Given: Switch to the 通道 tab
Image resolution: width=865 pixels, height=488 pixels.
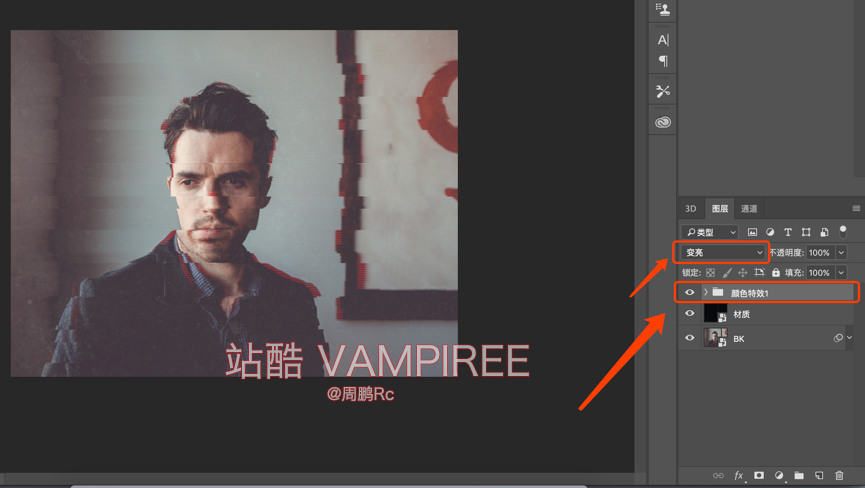Looking at the screenshot, I should (x=749, y=208).
